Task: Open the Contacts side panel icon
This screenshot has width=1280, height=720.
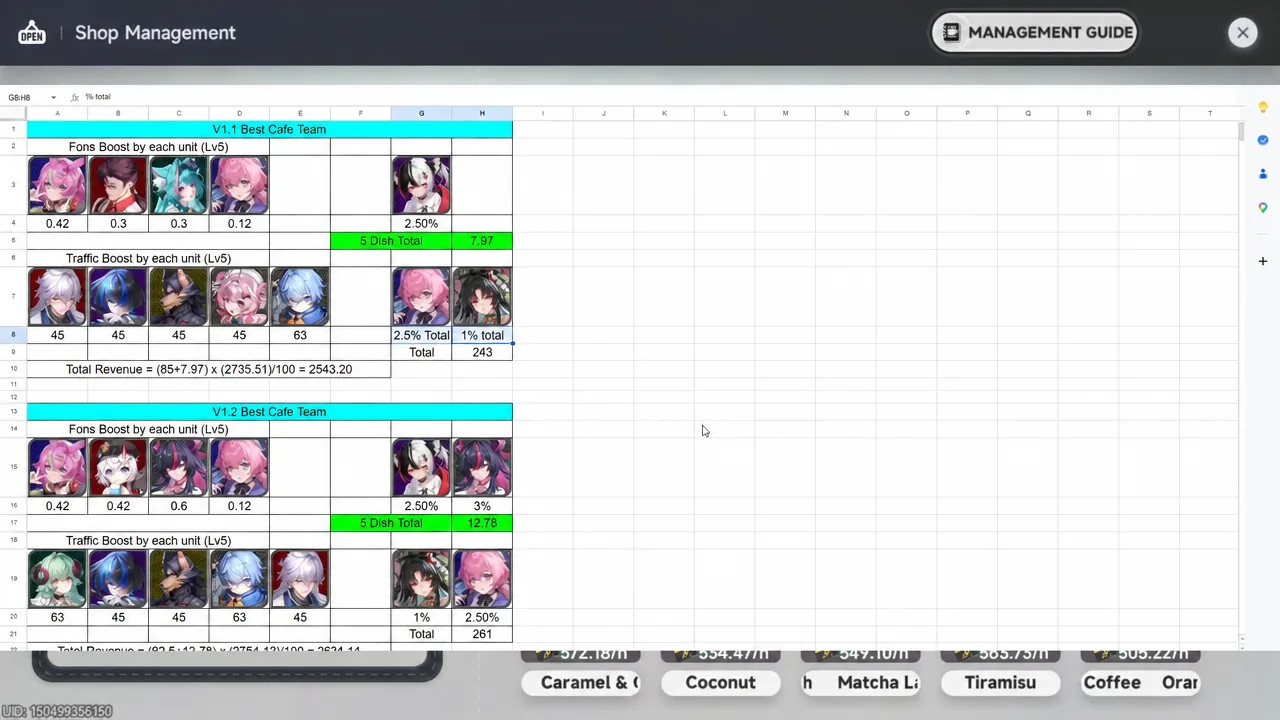Action: pos(1263,174)
